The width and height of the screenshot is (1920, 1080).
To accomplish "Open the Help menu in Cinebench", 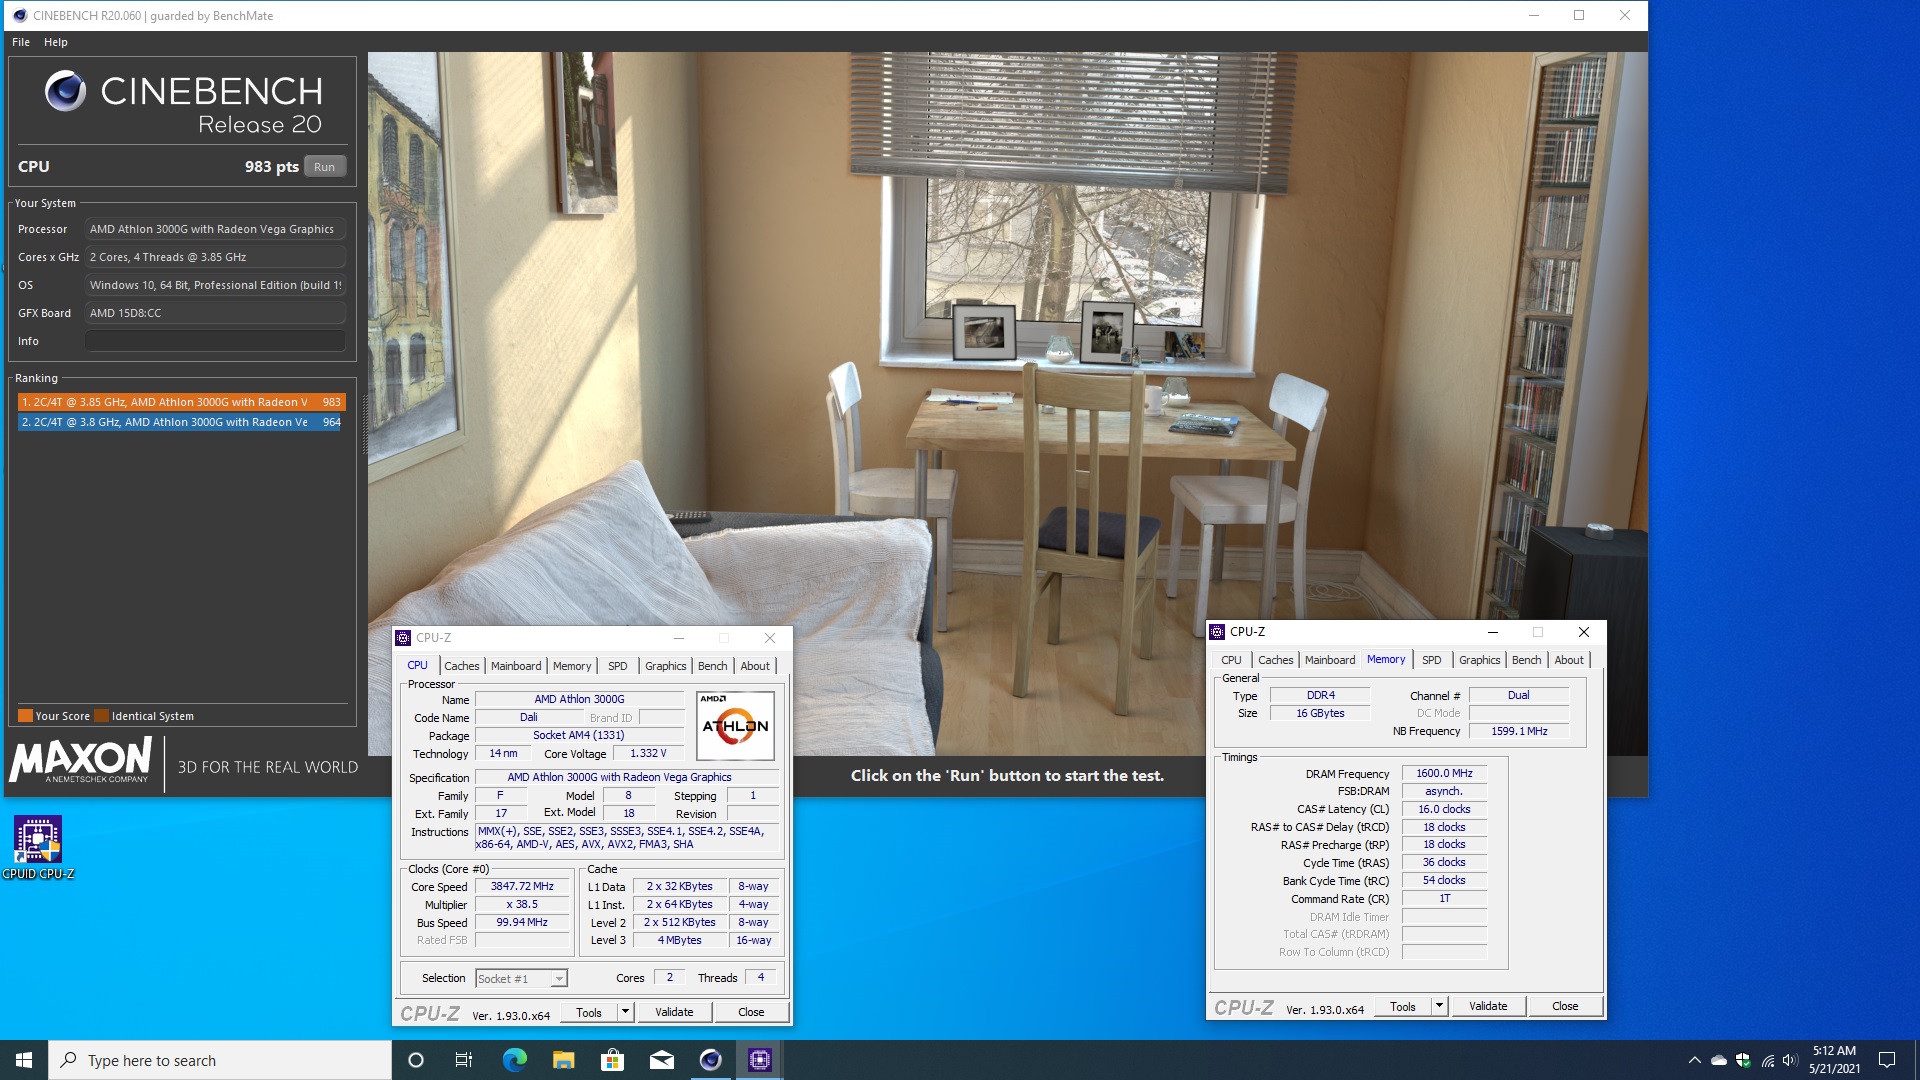I will pyautogui.click(x=56, y=42).
